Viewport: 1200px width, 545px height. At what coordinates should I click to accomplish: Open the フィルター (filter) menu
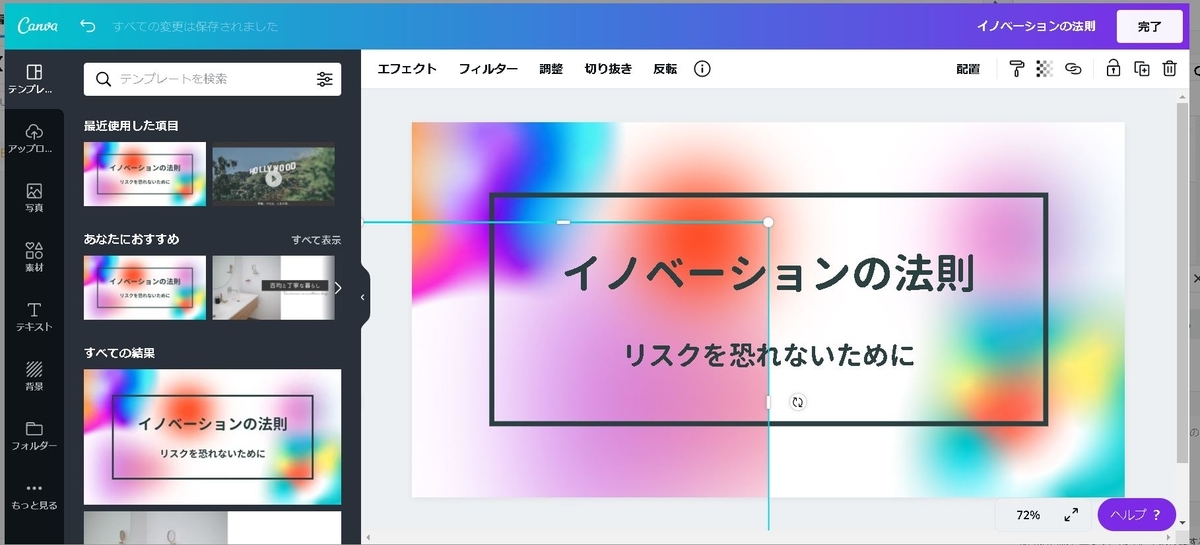coord(488,69)
